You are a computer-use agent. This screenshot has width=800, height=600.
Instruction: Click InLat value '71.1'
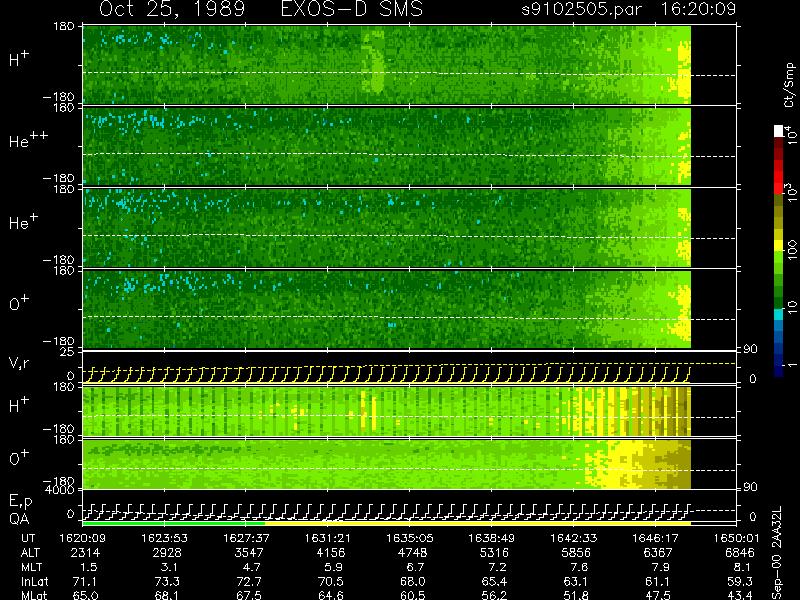pos(85,581)
